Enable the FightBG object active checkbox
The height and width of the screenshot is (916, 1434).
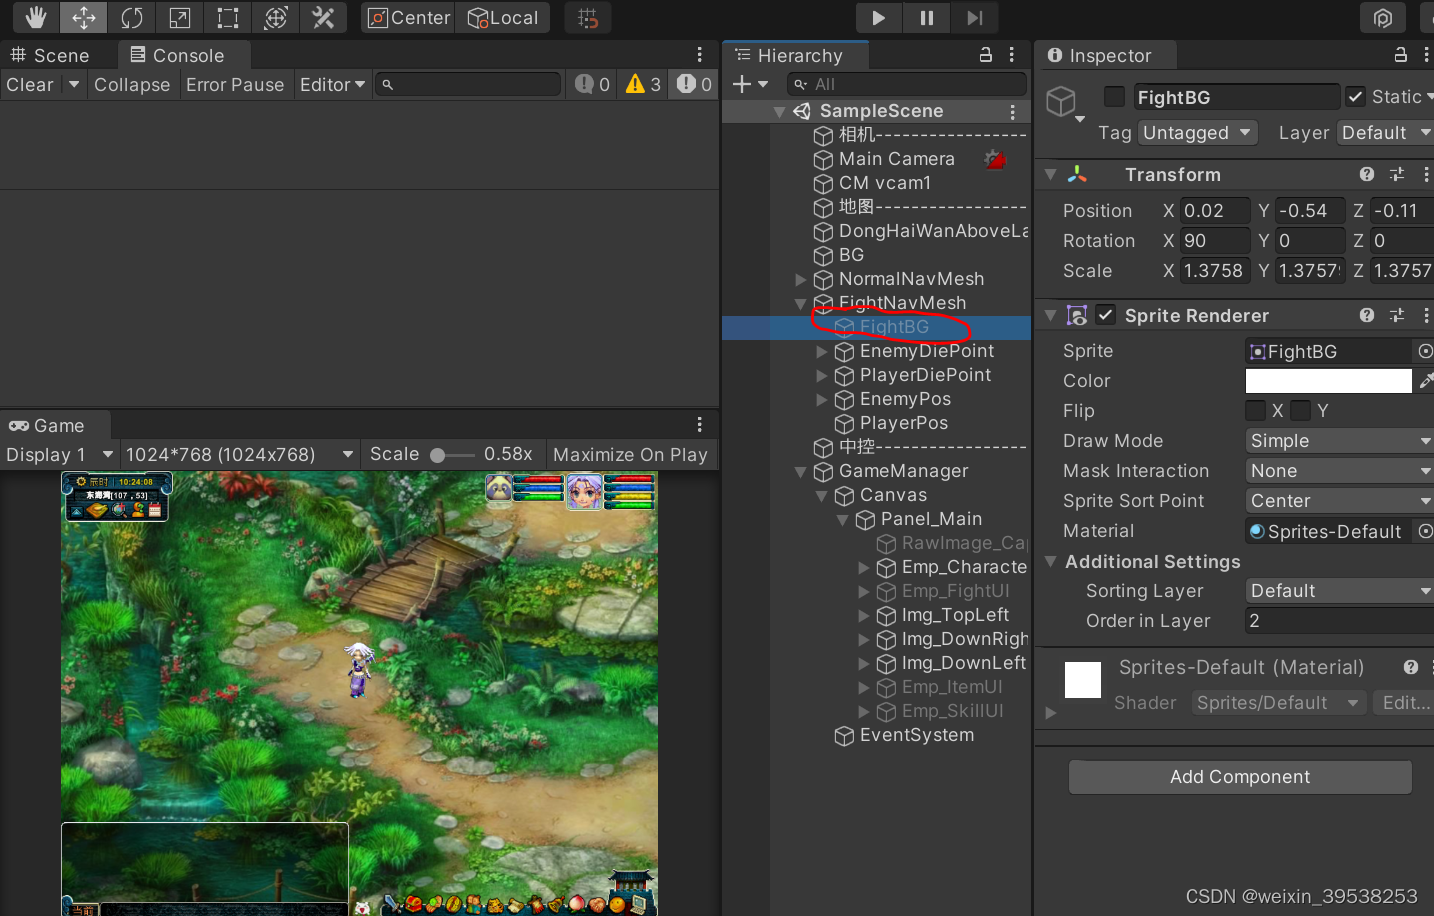(x=1114, y=96)
